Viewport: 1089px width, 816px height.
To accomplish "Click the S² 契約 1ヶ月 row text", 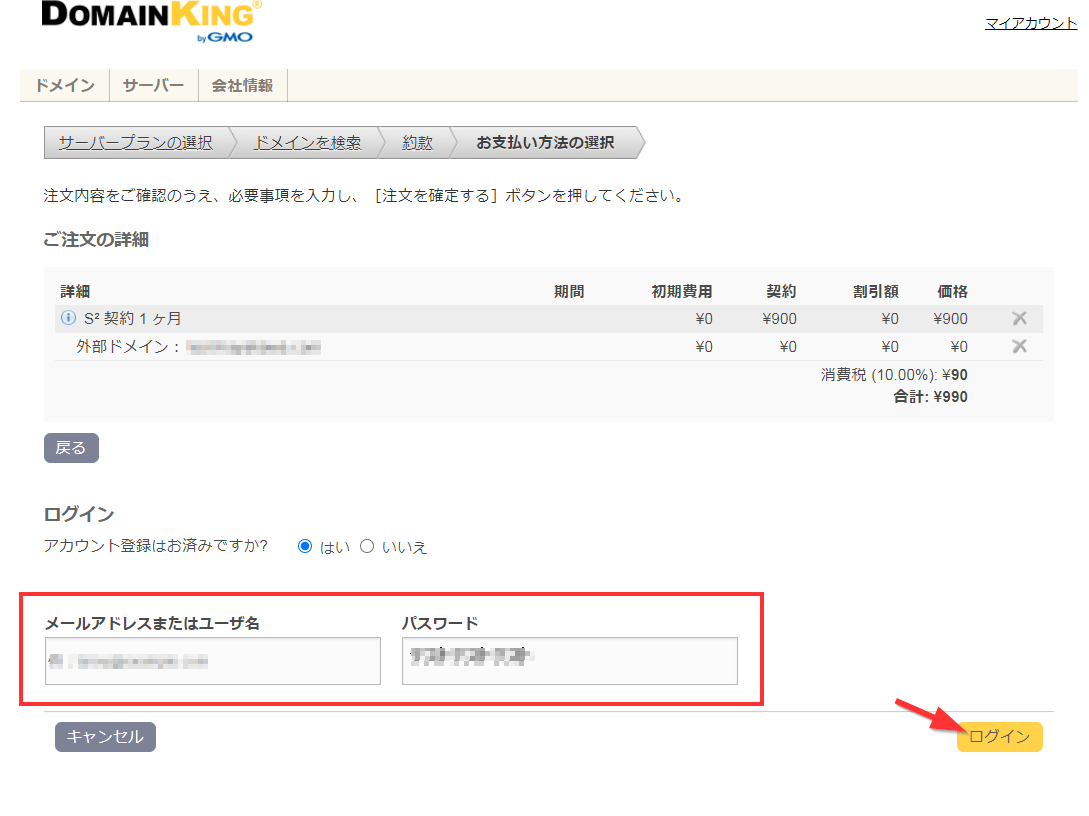I will (x=133, y=319).
